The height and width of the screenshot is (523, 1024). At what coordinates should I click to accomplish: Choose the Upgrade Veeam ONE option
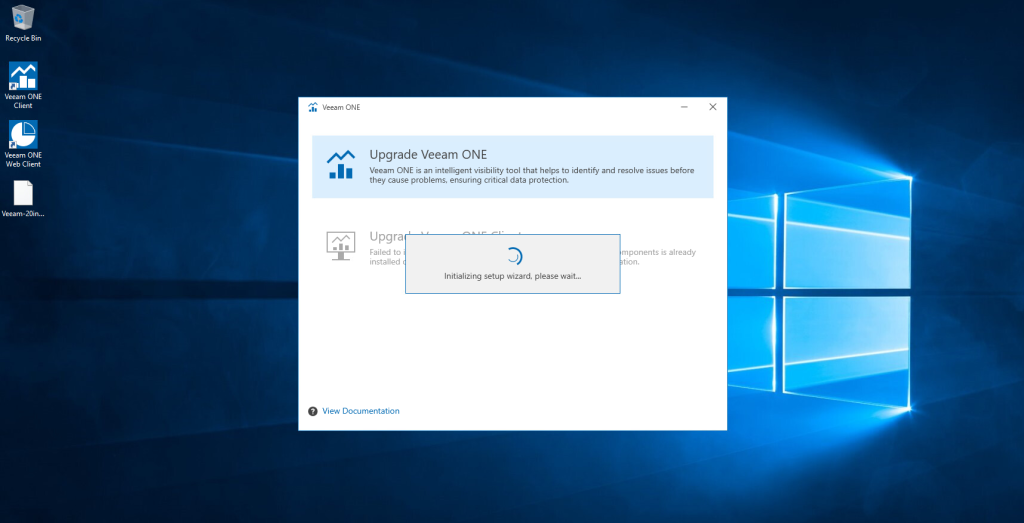513,166
